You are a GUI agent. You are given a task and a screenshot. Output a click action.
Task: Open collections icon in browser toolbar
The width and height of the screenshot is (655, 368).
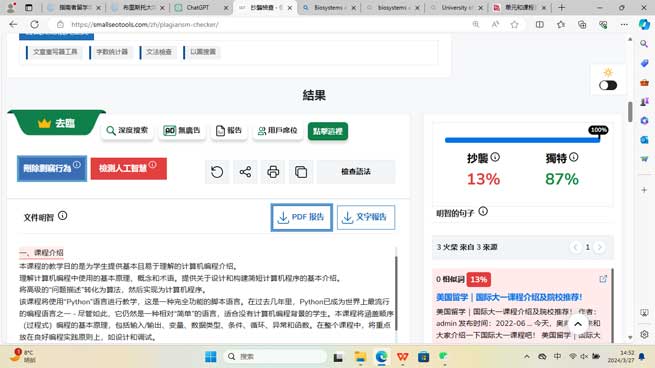point(582,24)
